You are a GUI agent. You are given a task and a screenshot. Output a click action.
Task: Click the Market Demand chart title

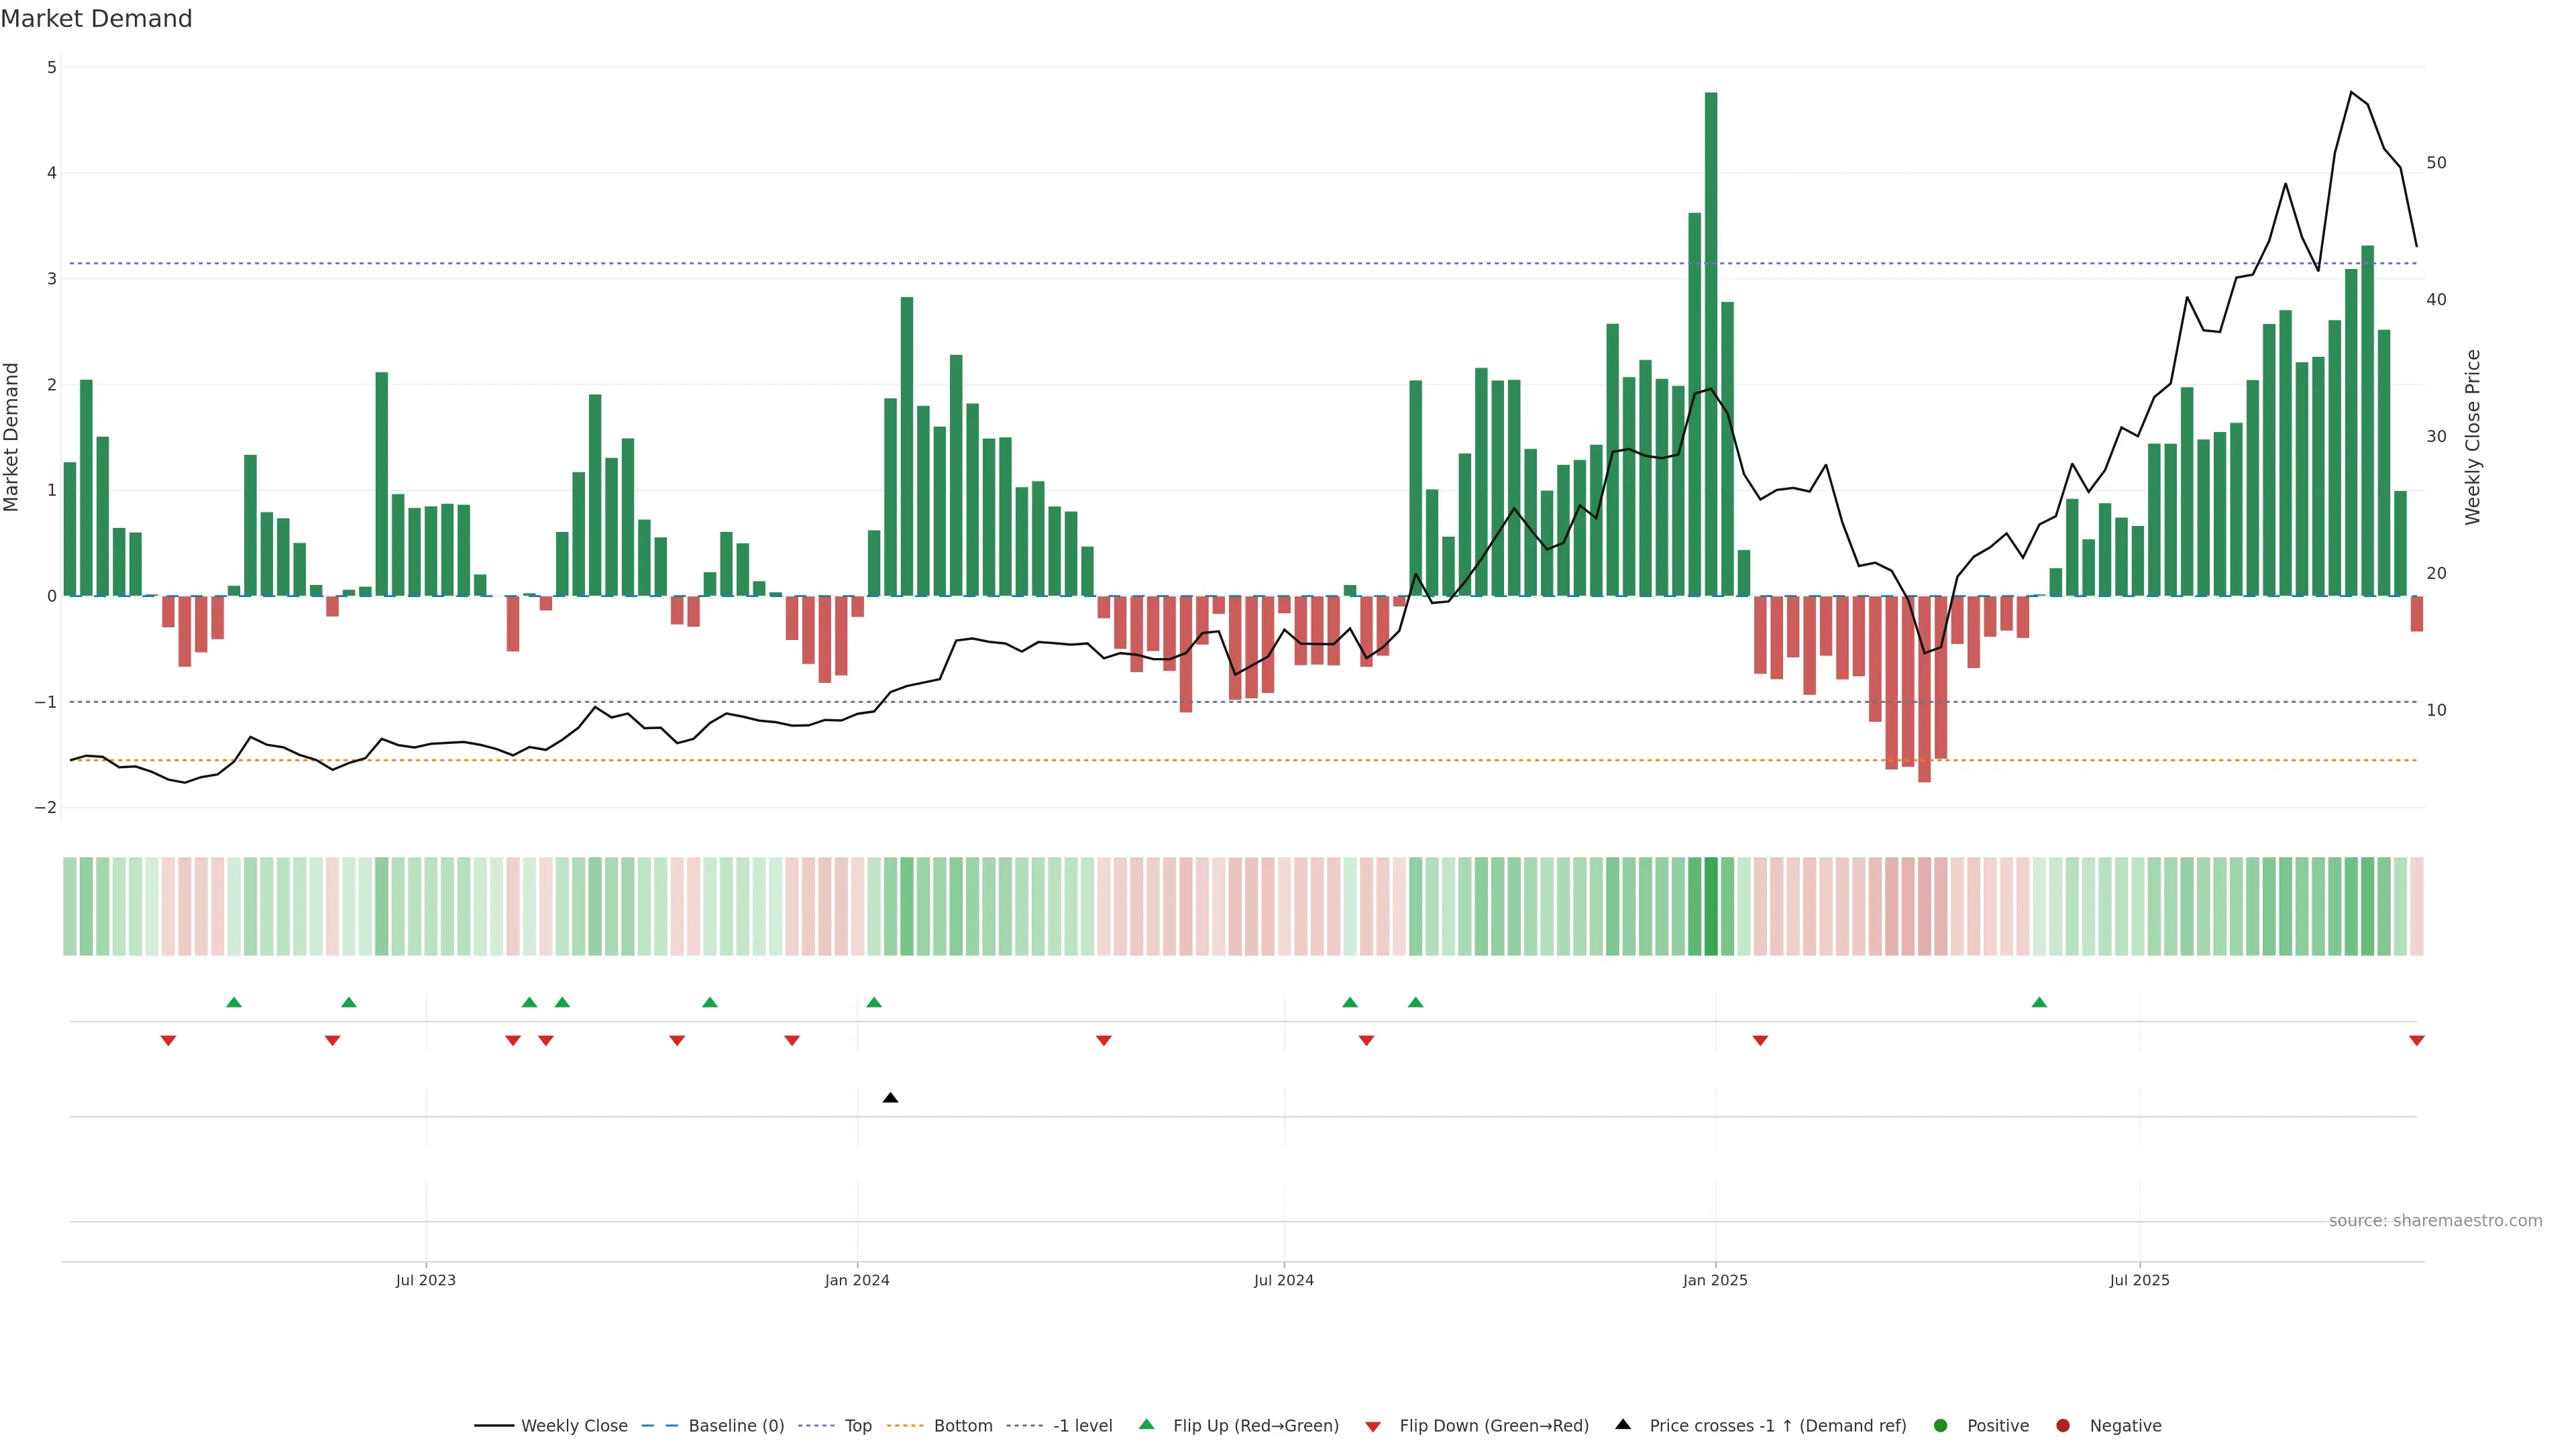coord(96,19)
